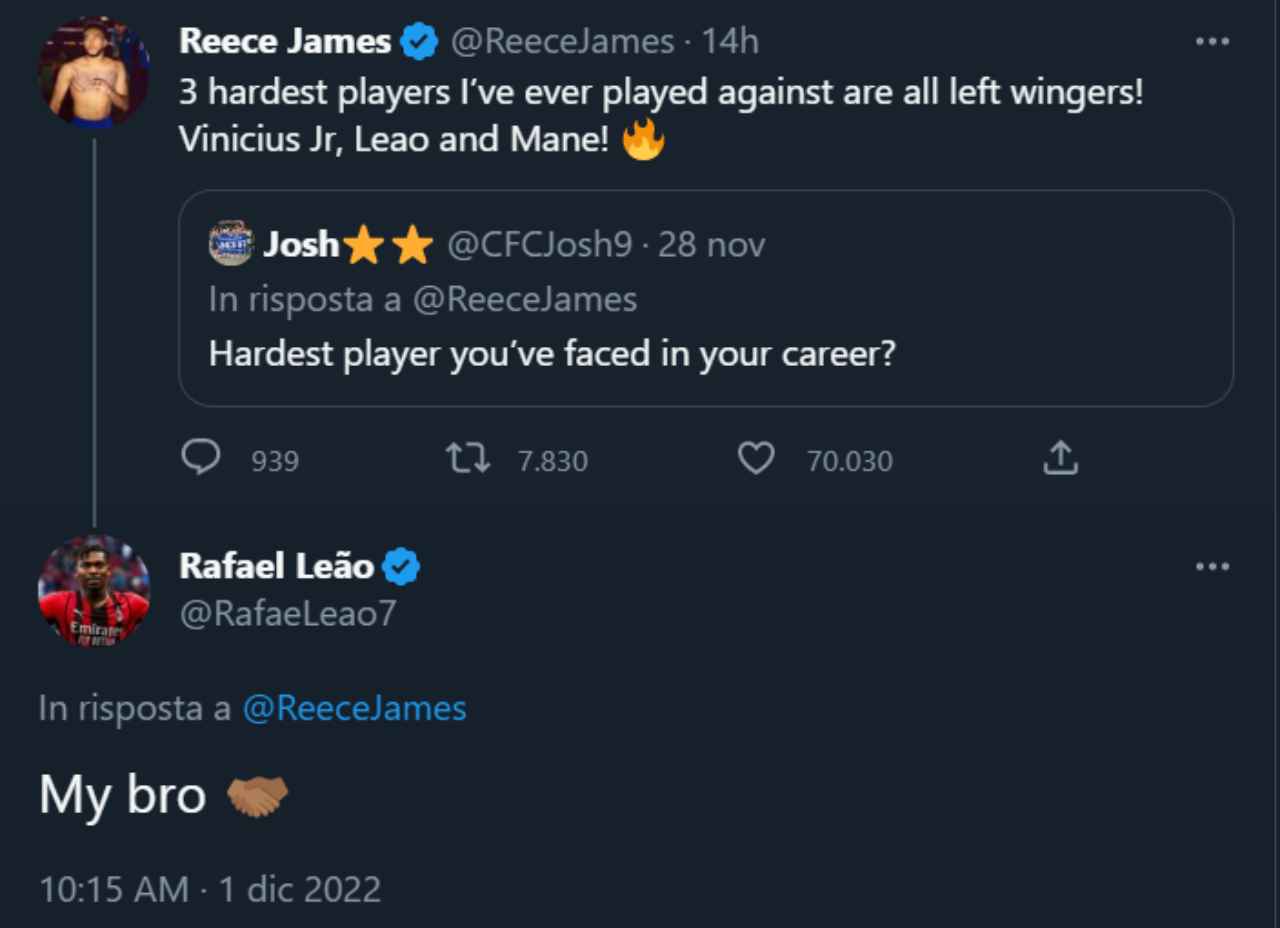This screenshot has height=928, width=1280.
Task: Select the heart icon showing 70.030 likes
Action: pyautogui.click(x=756, y=458)
